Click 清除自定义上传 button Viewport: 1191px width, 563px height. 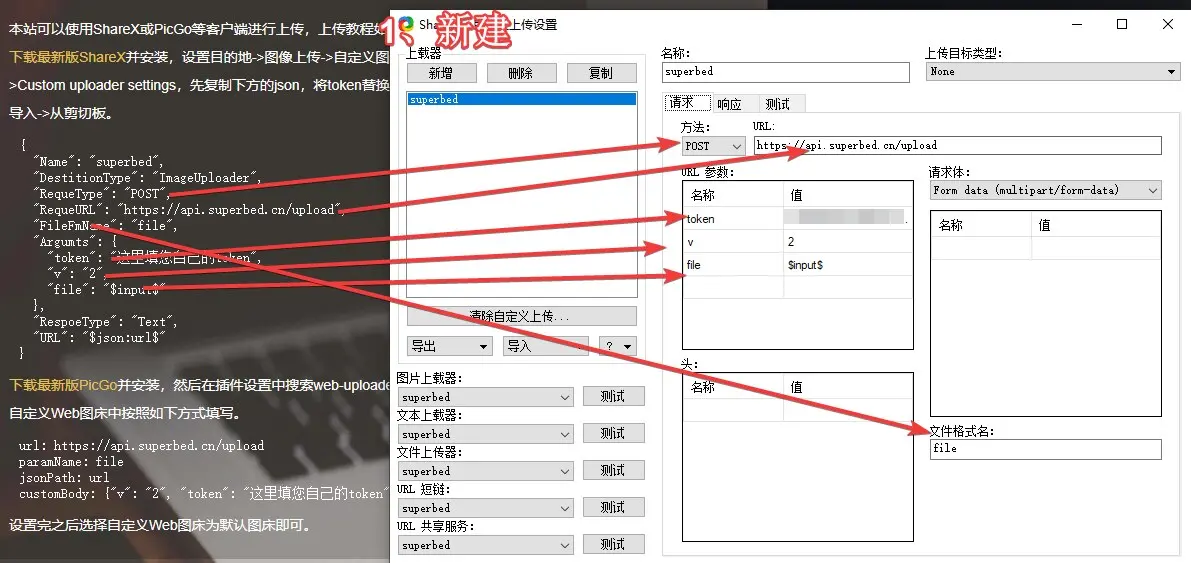point(522,316)
